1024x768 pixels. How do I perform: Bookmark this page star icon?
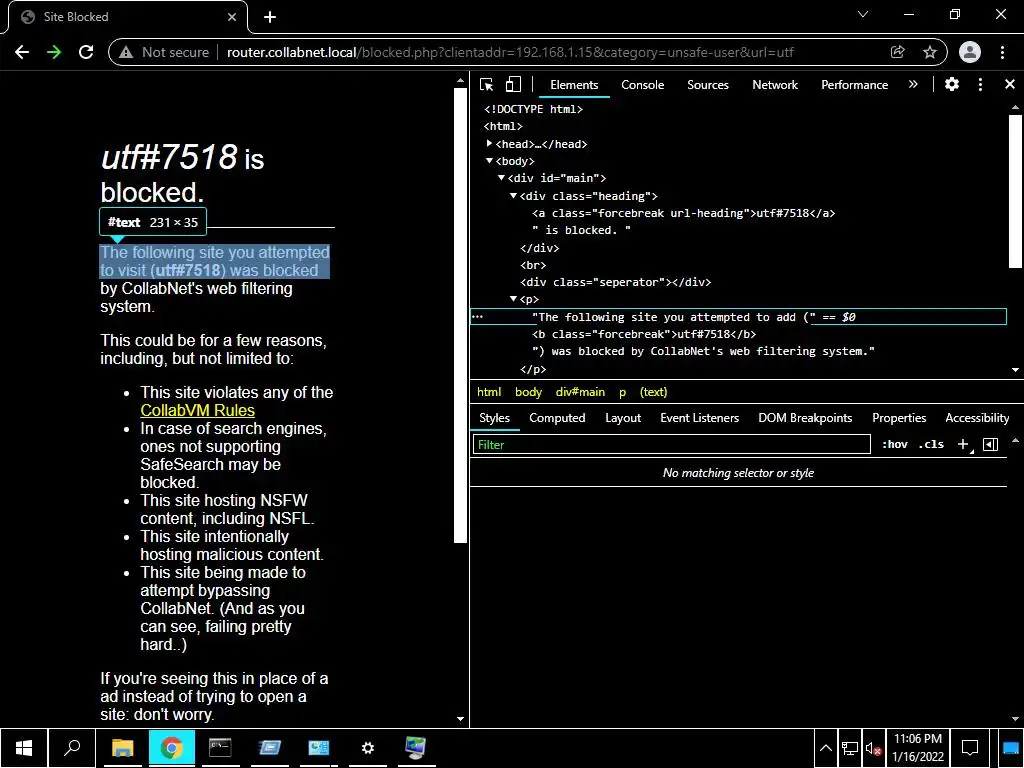tap(930, 52)
